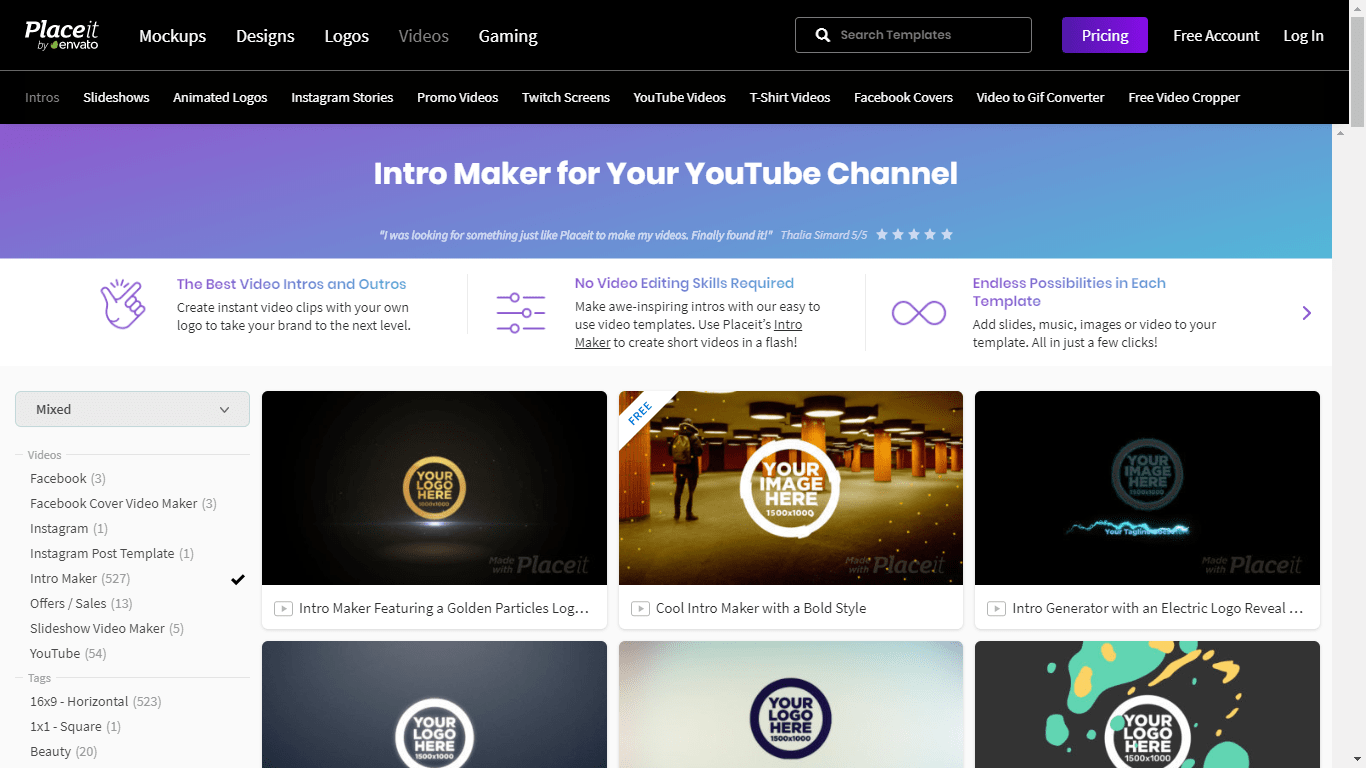
Task: Open Video to Gif Converter
Action: [1040, 97]
